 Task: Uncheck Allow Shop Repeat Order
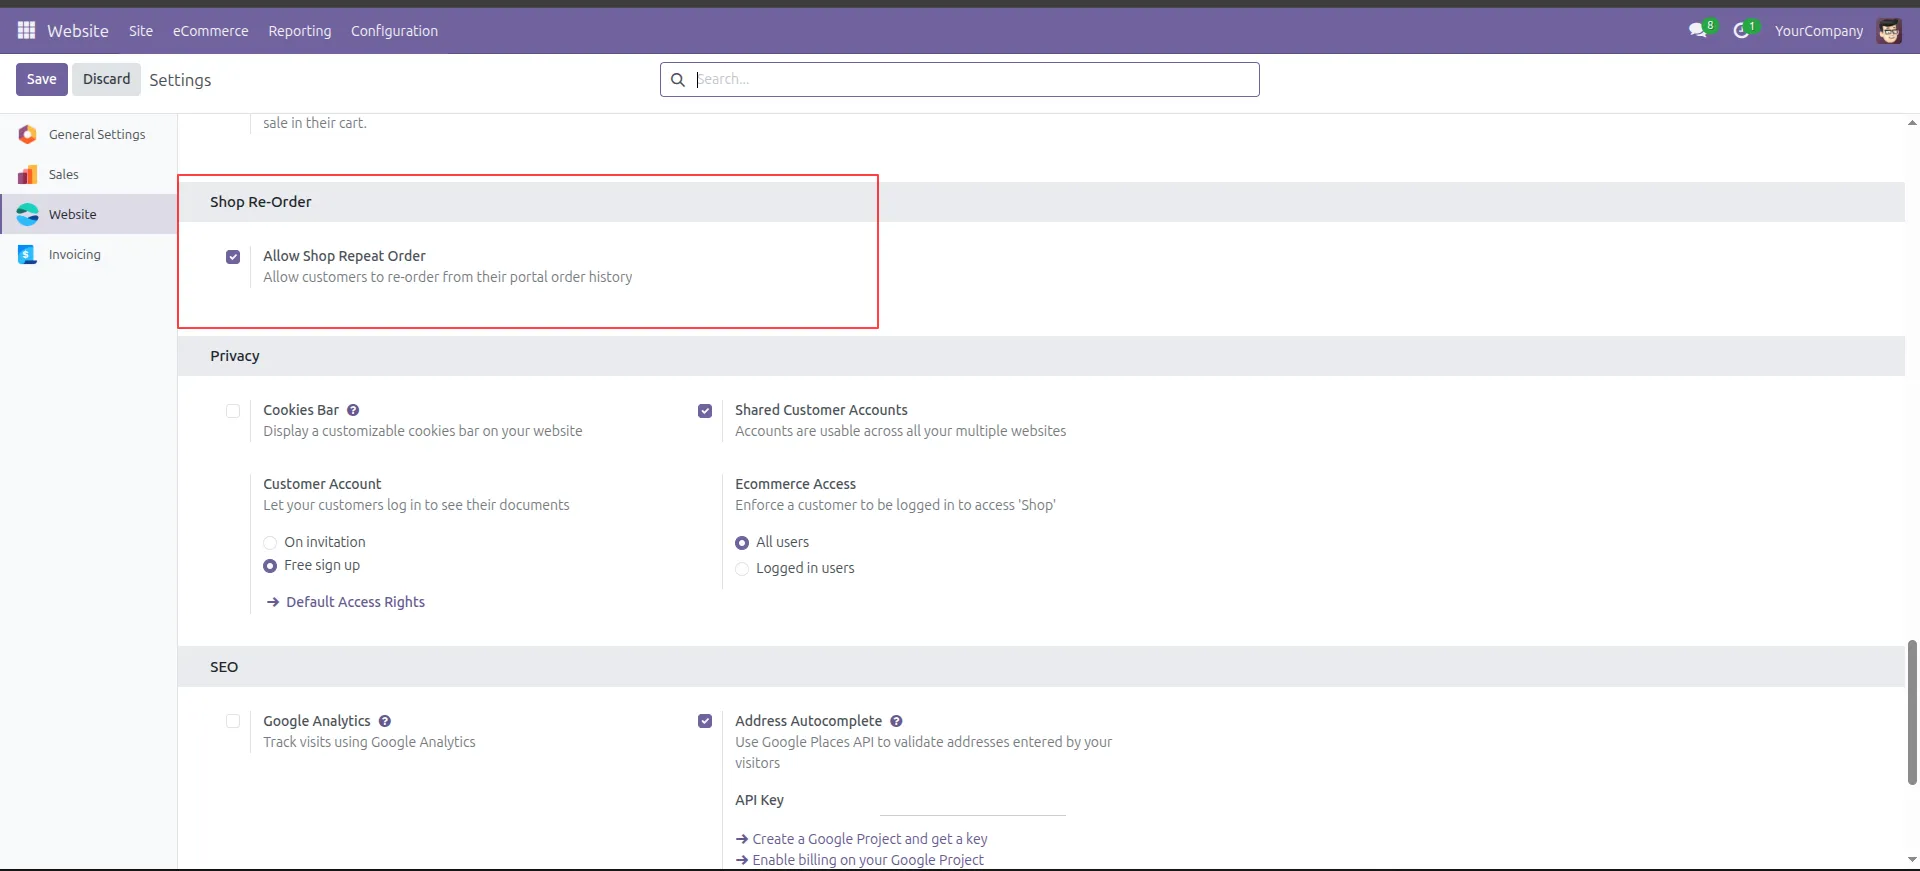pos(233,257)
